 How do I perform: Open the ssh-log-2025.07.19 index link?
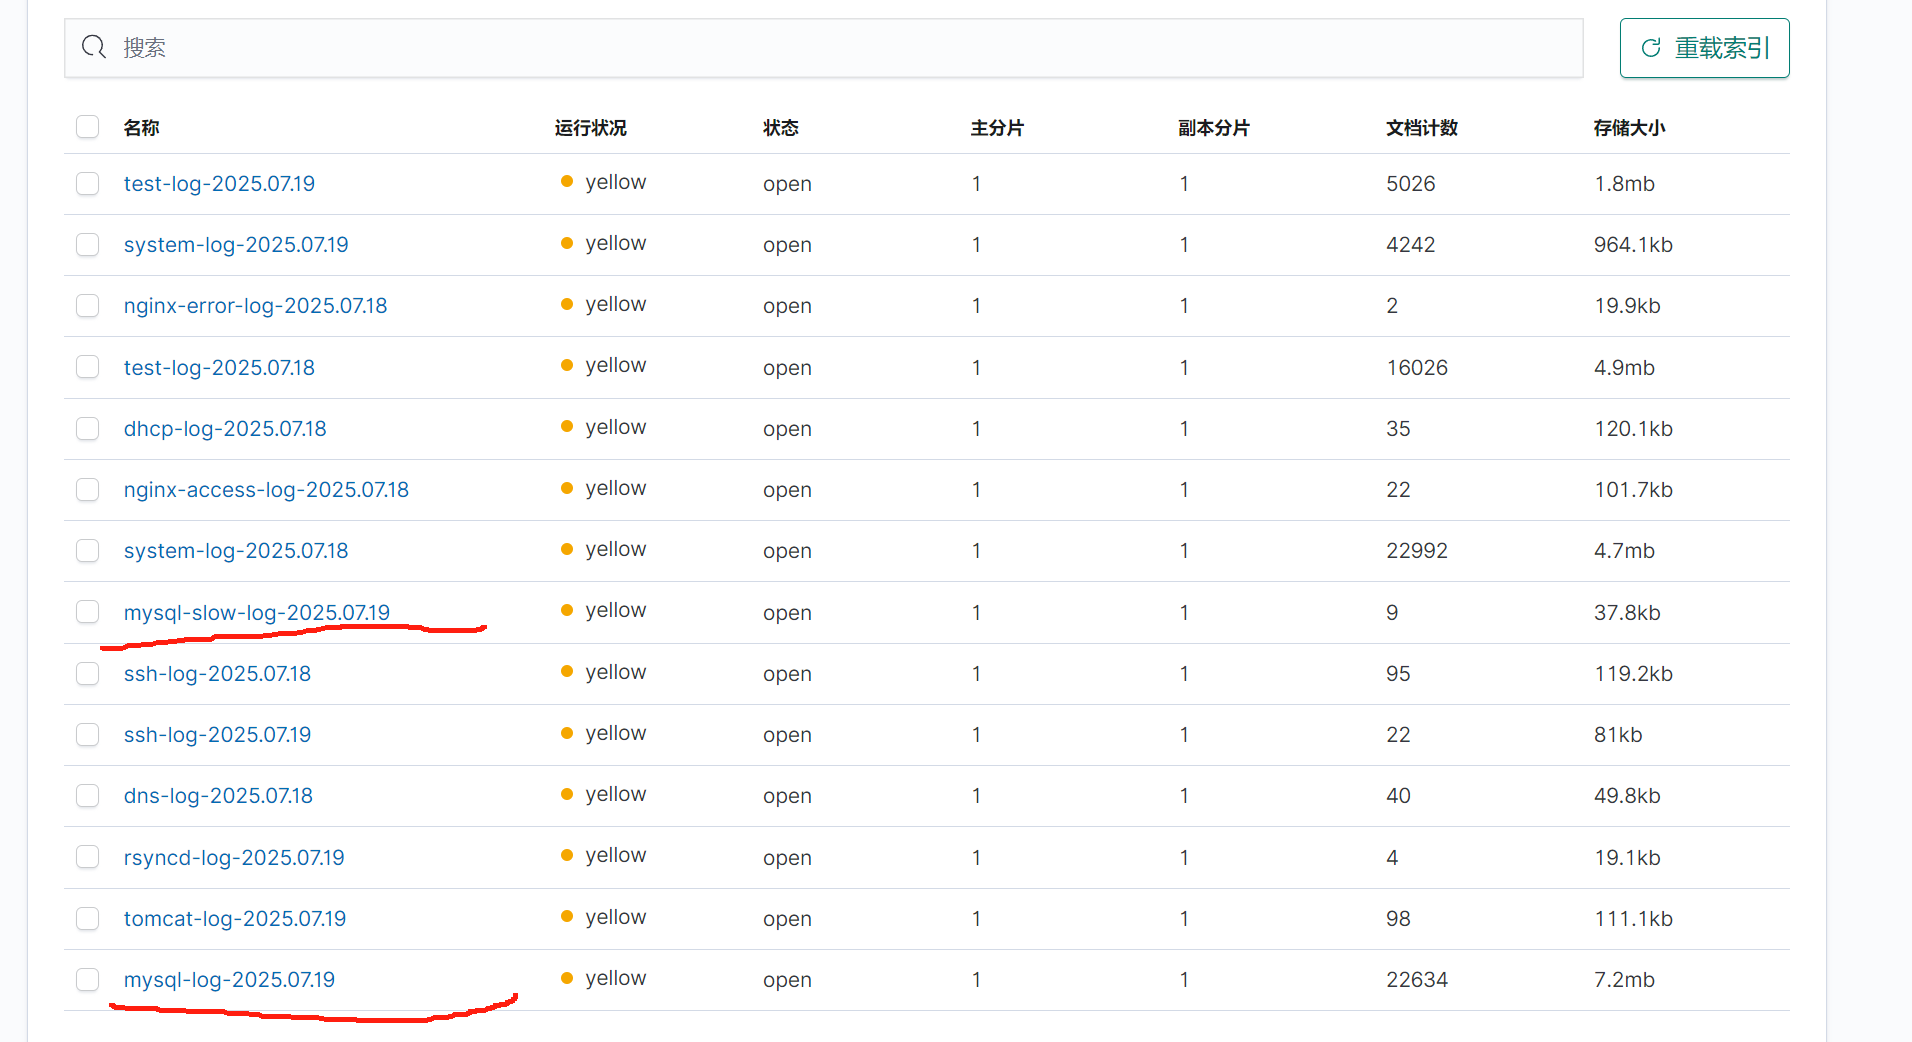[x=217, y=735]
